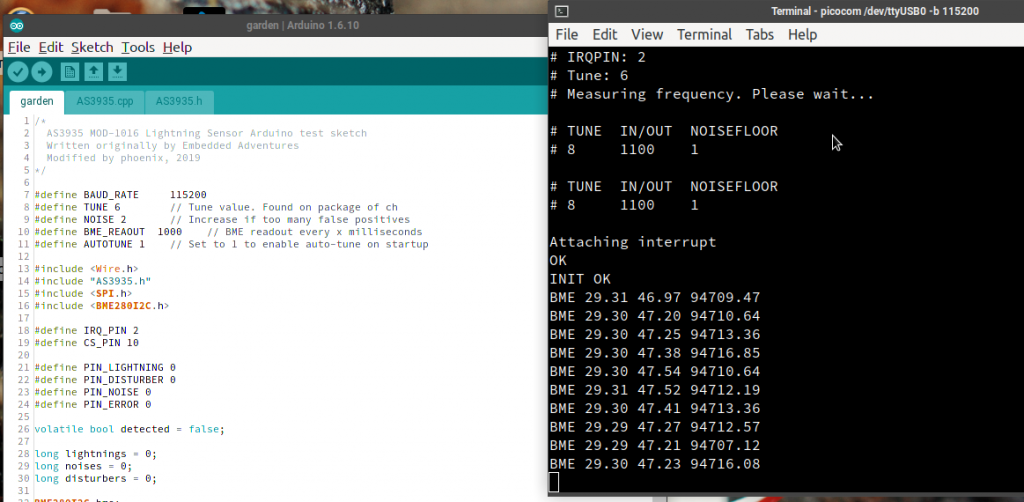Click the terminal cursor block at the prompt

554,482
